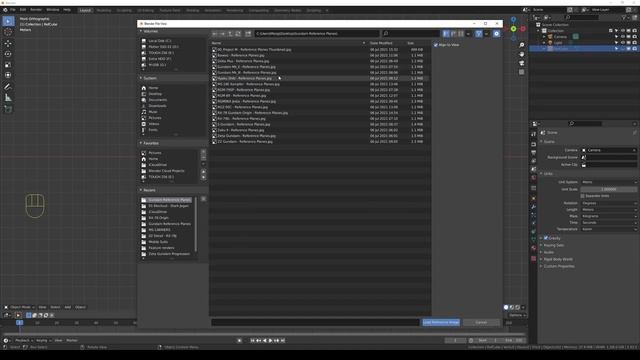Open the Output properties tab
The width and height of the screenshot is (640, 360).
tap(533, 152)
